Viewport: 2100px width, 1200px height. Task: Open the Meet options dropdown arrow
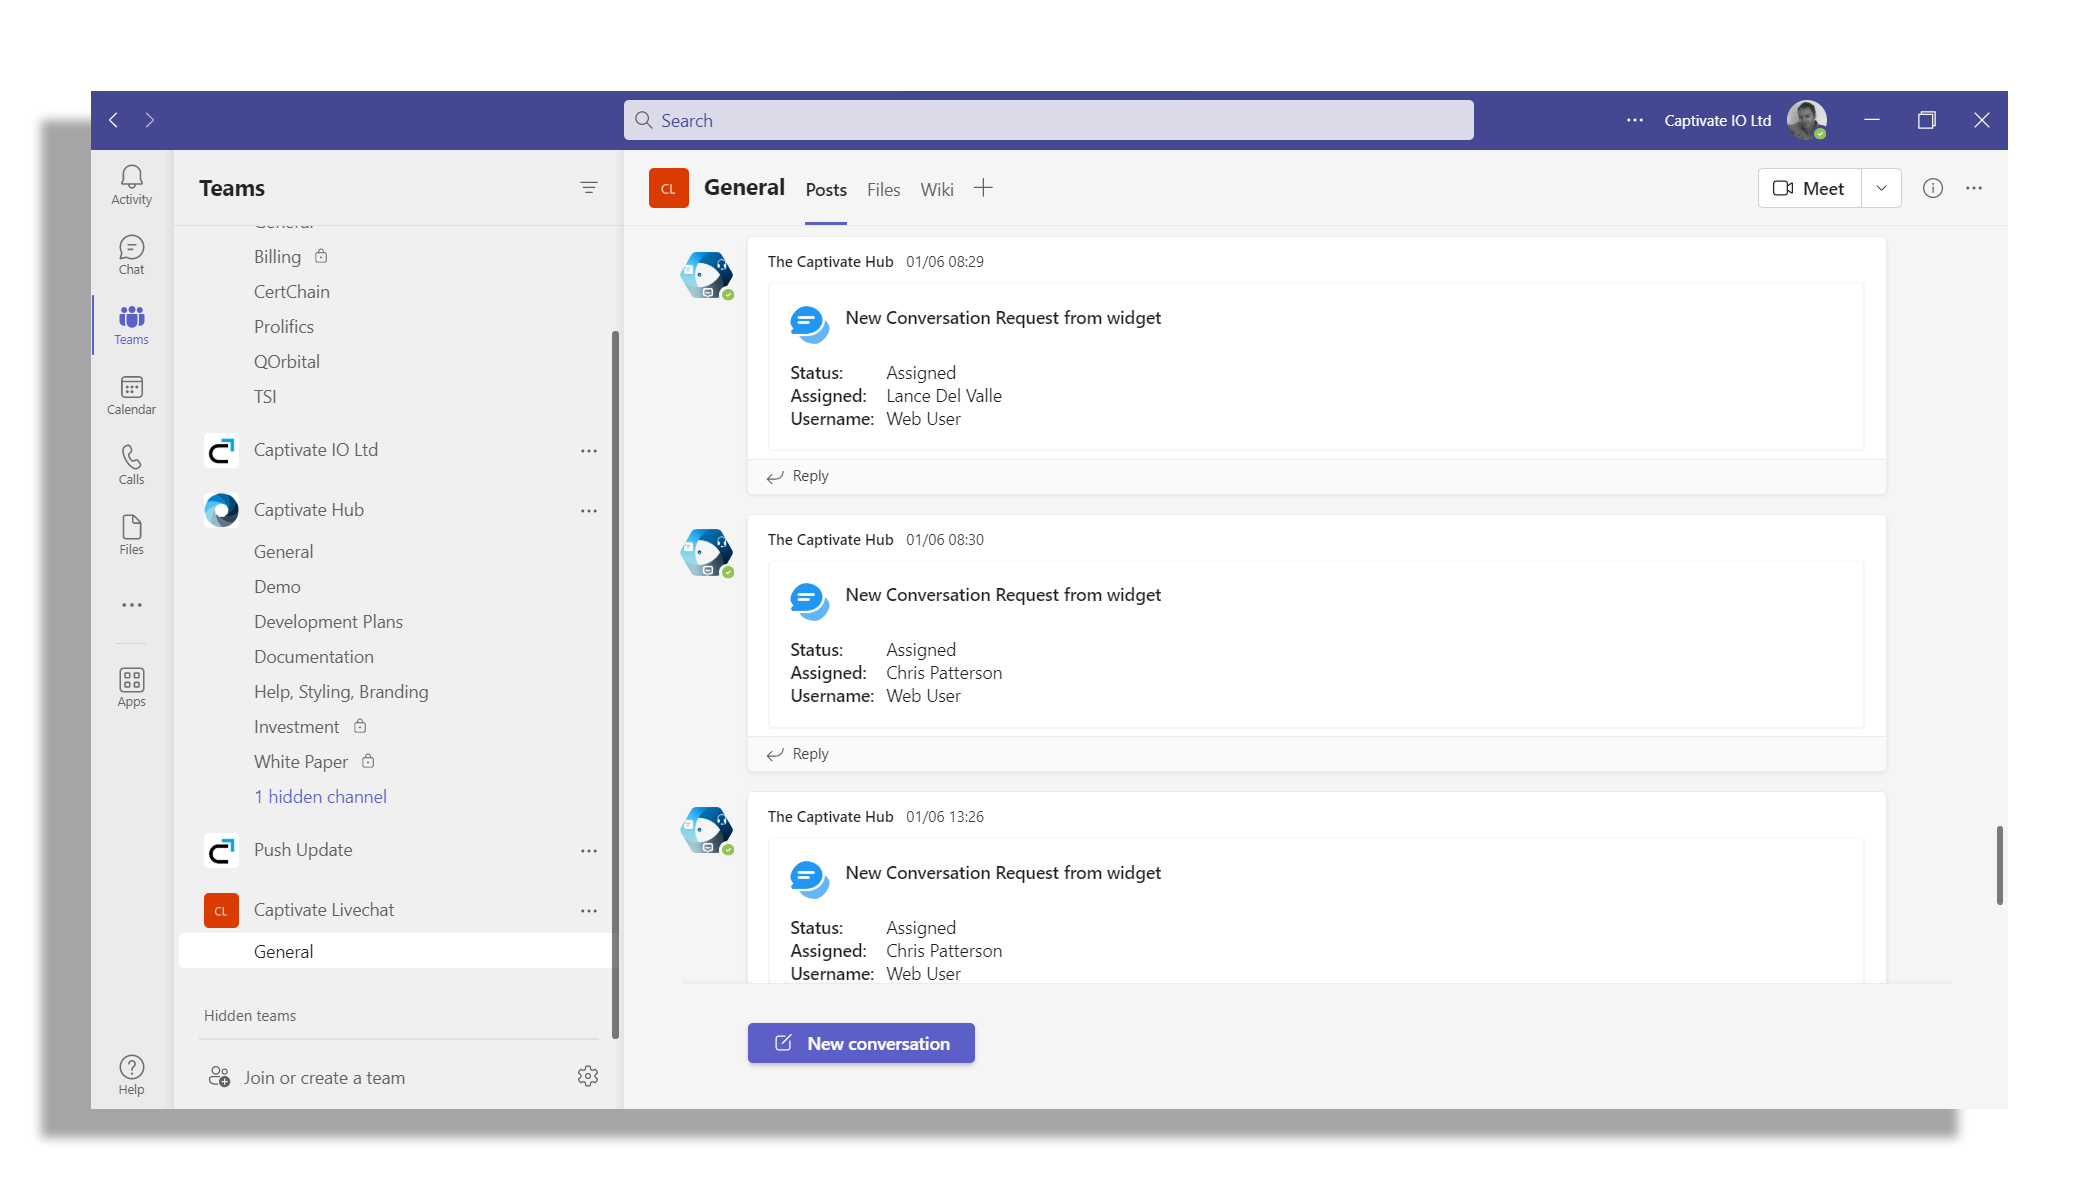click(1881, 188)
